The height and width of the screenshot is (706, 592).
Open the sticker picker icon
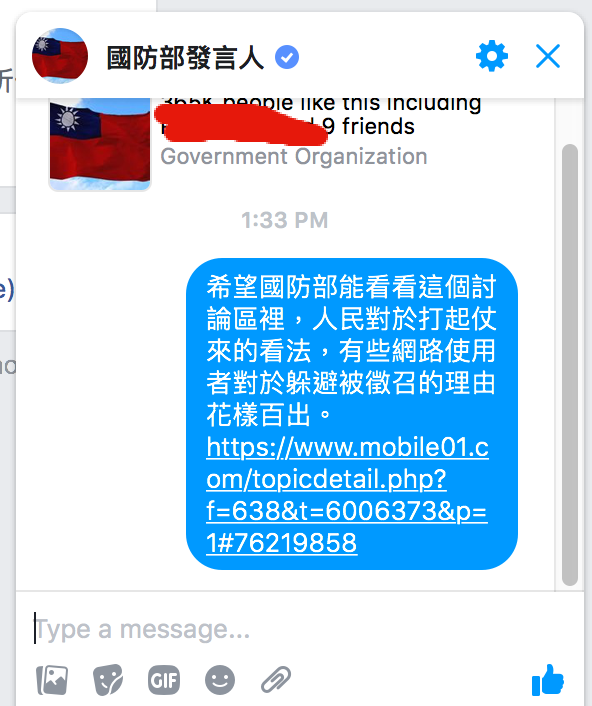pyautogui.click(x=108, y=679)
